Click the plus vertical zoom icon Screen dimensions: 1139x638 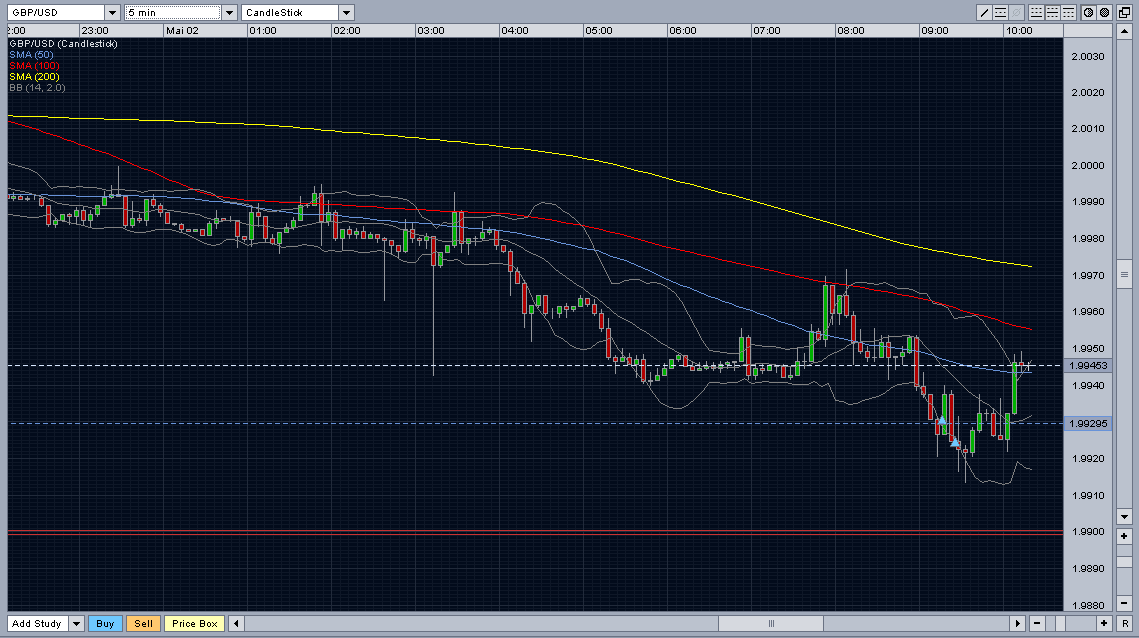click(1124, 536)
